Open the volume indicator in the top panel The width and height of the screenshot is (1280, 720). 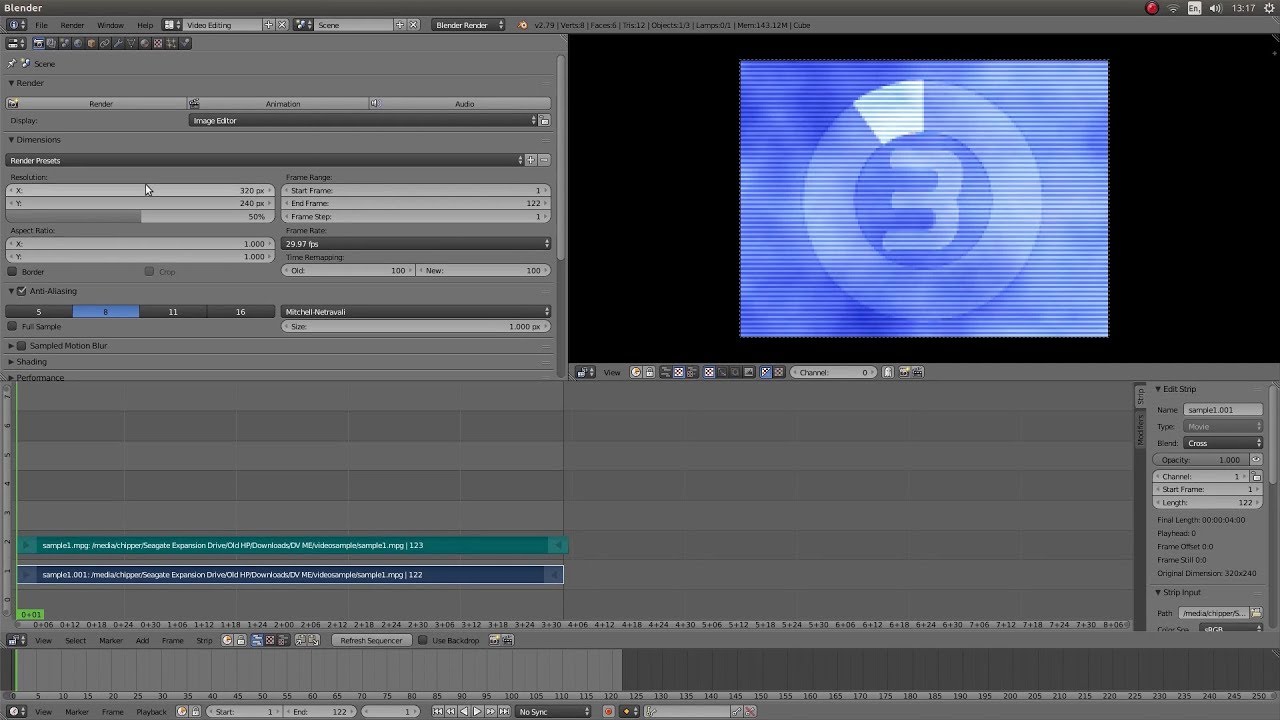(x=1216, y=8)
